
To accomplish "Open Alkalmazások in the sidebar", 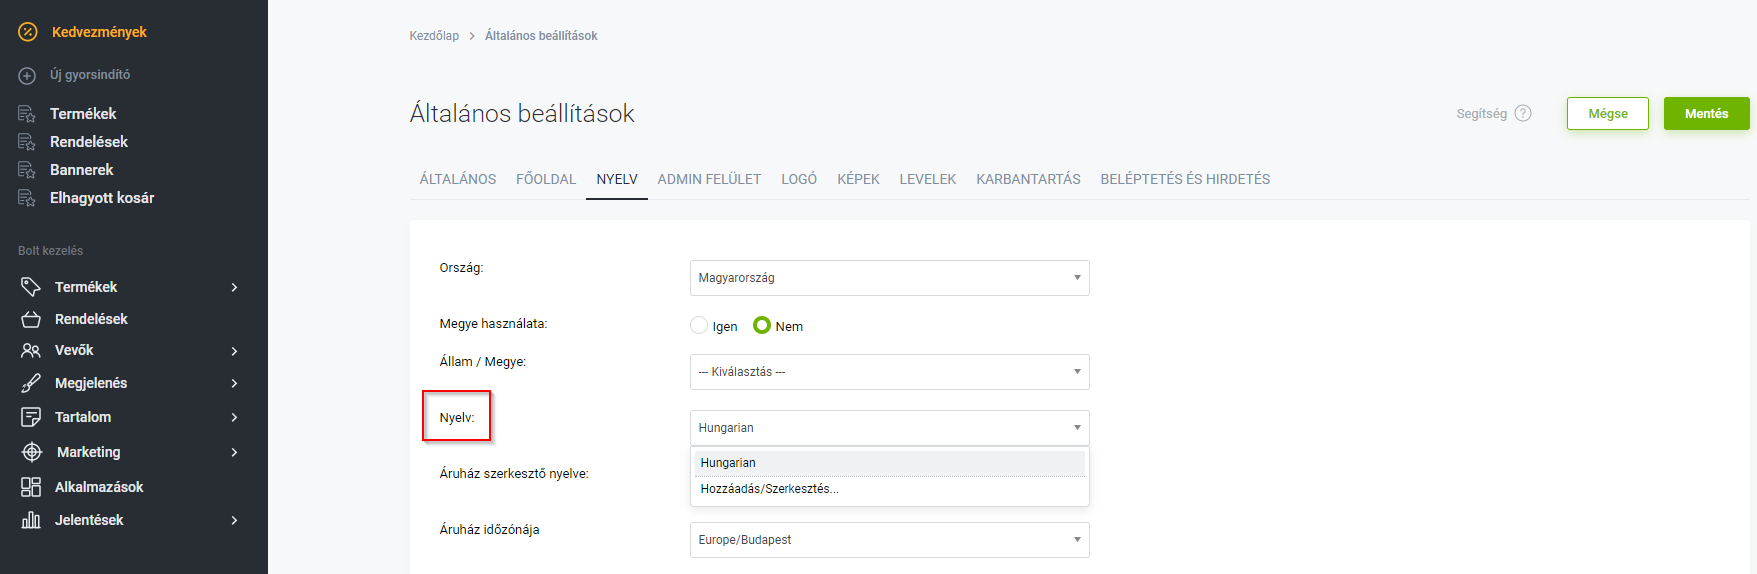I will click(99, 487).
